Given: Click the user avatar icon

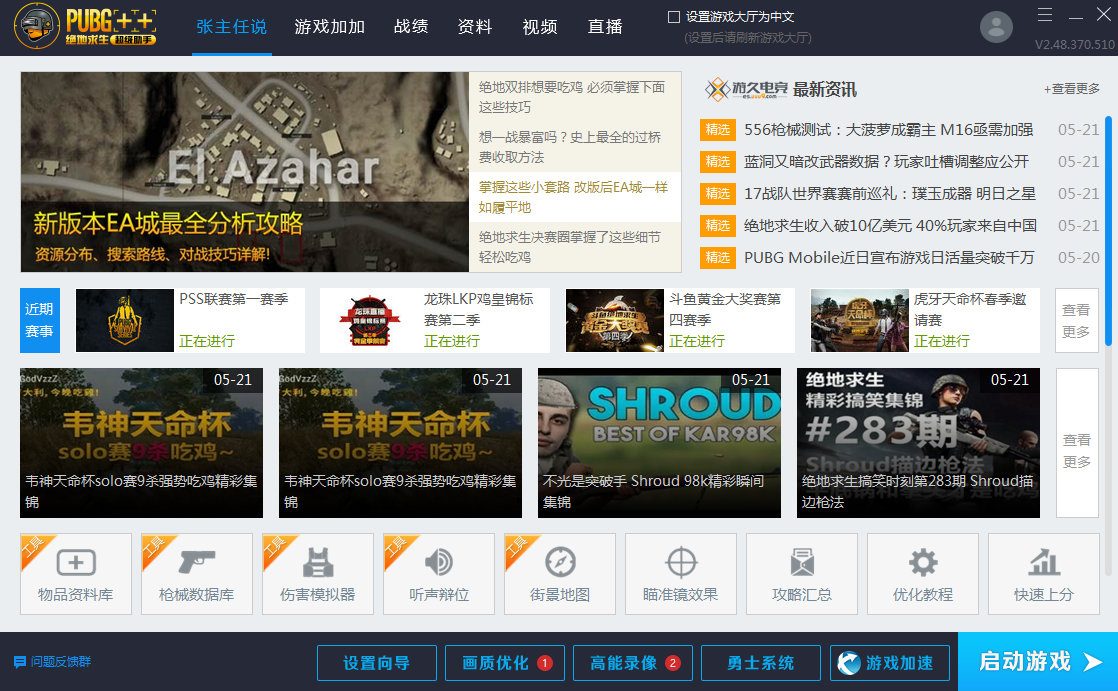Looking at the screenshot, I should tap(996, 27).
